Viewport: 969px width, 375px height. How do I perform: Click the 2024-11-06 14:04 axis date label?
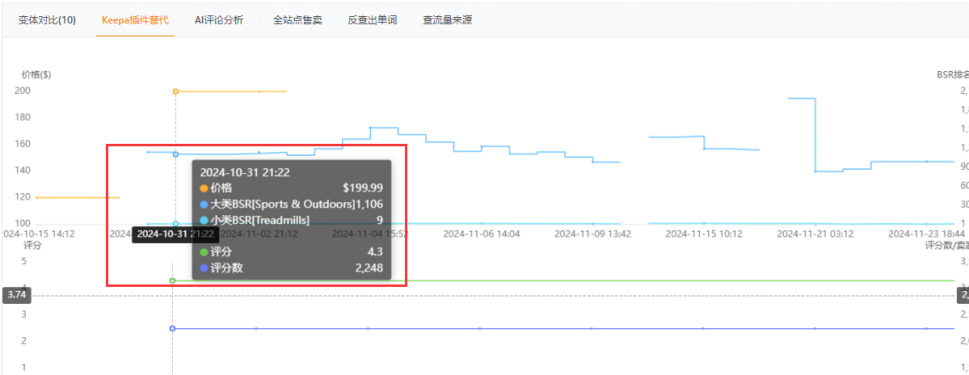point(481,234)
